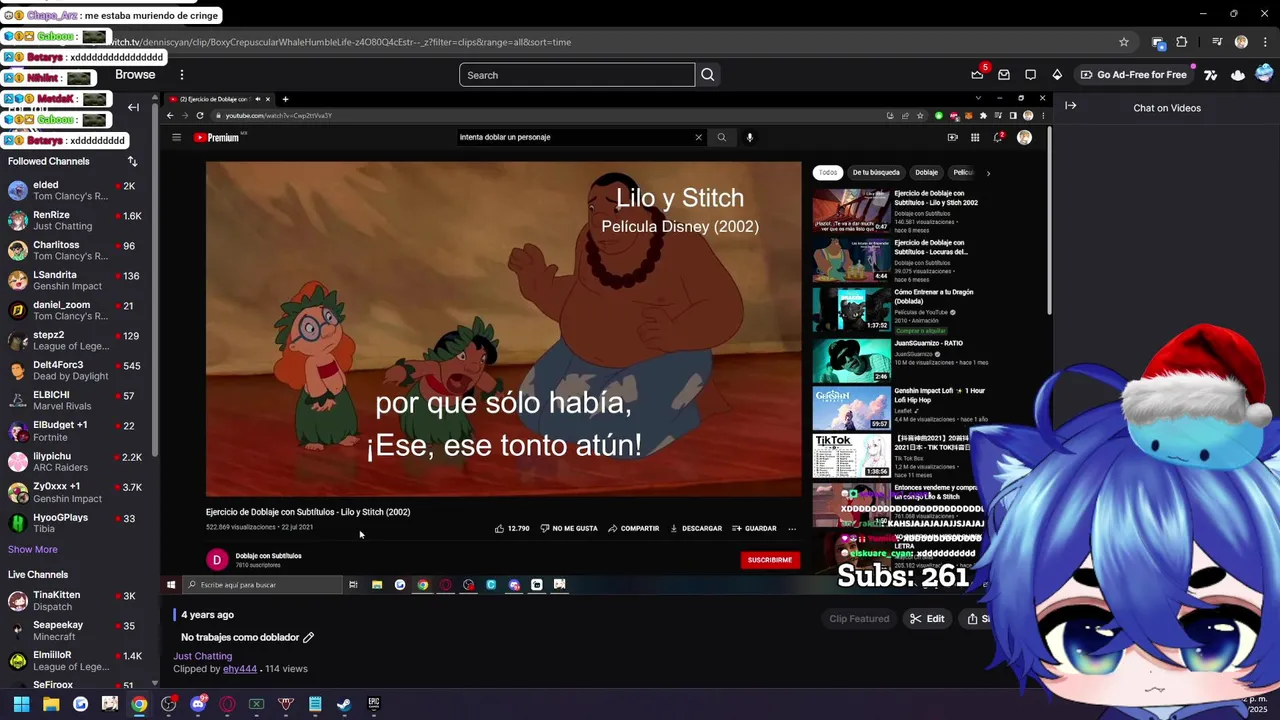Click the 7TV extension icon in Twitch header
Viewport: 1280px width, 720px height.
(1211, 75)
